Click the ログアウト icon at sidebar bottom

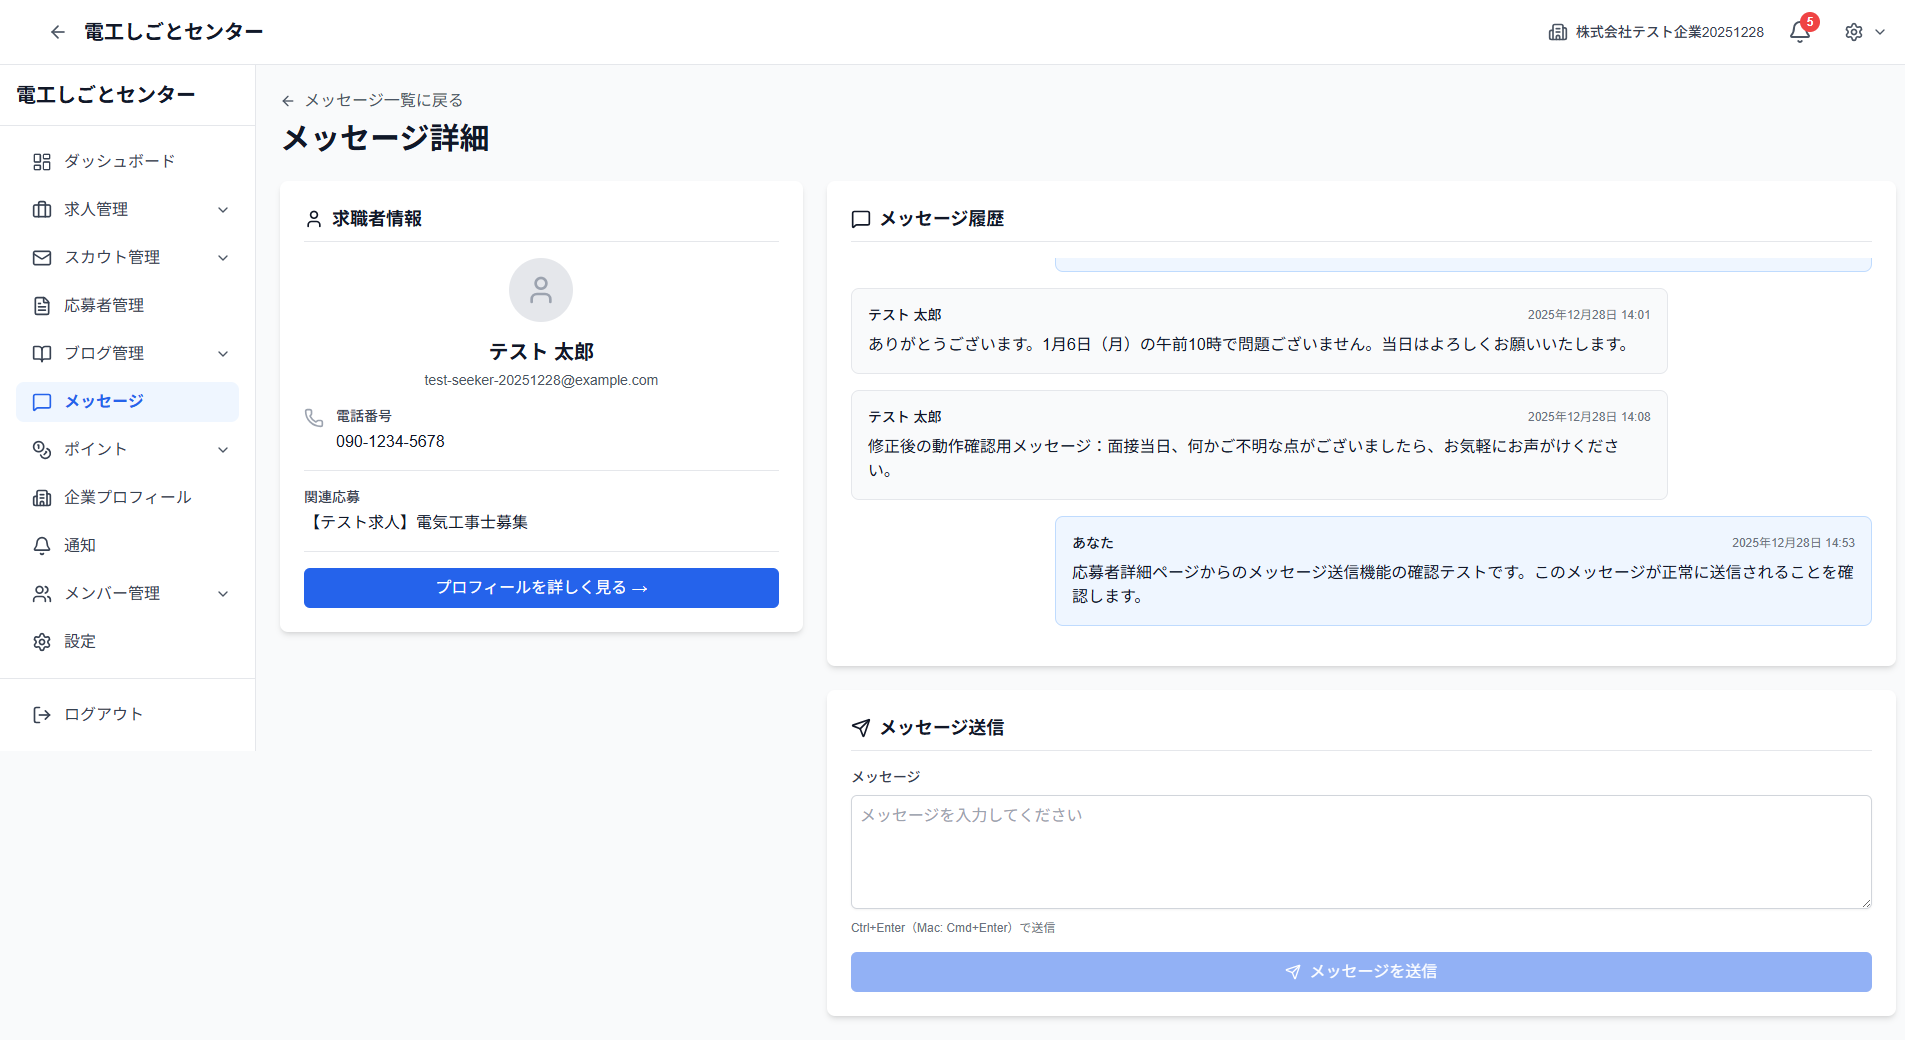click(41, 714)
